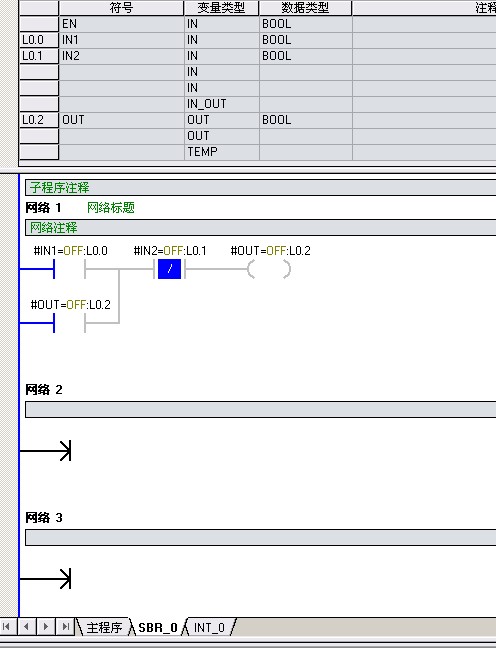Click the IN2 symbol cell in variable table
This screenshot has width=496, height=653.
(x=121, y=56)
